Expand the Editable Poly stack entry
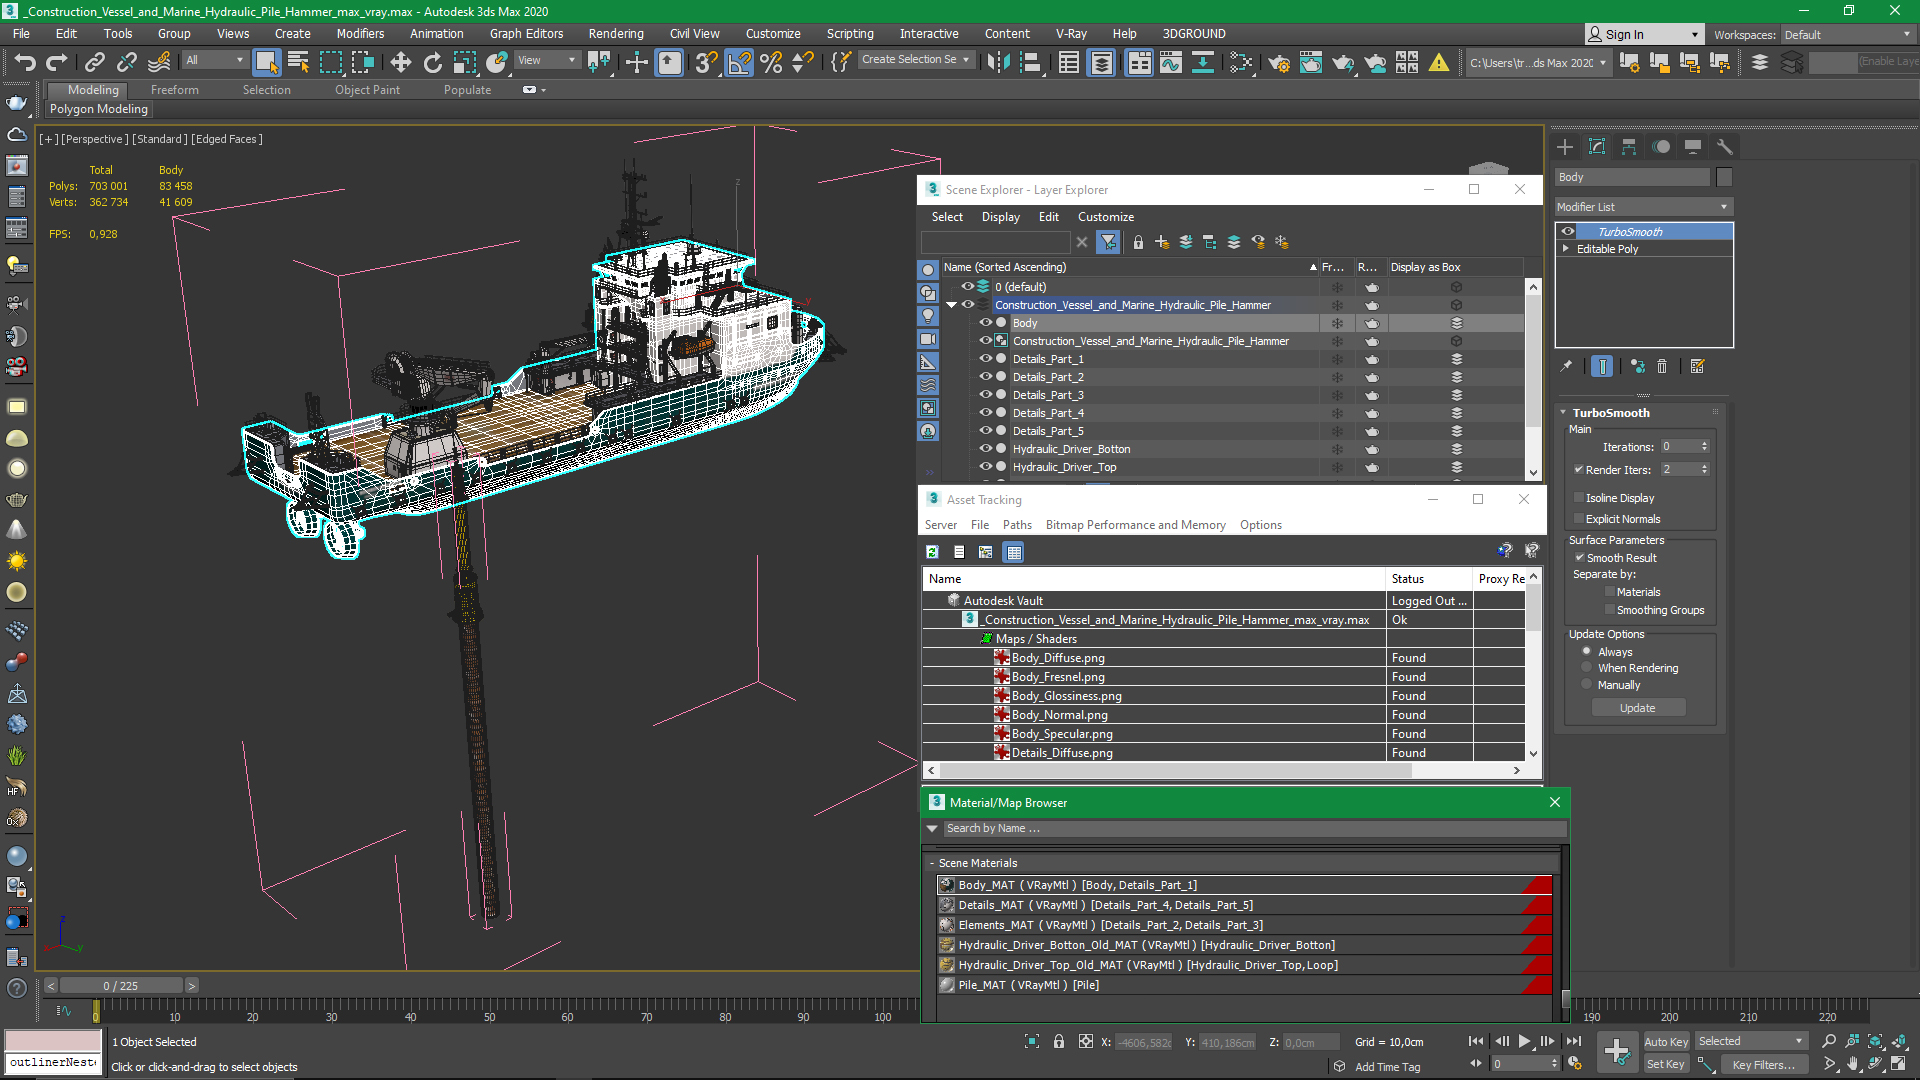This screenshot has width=1920, height=1080. [1566, 249]
